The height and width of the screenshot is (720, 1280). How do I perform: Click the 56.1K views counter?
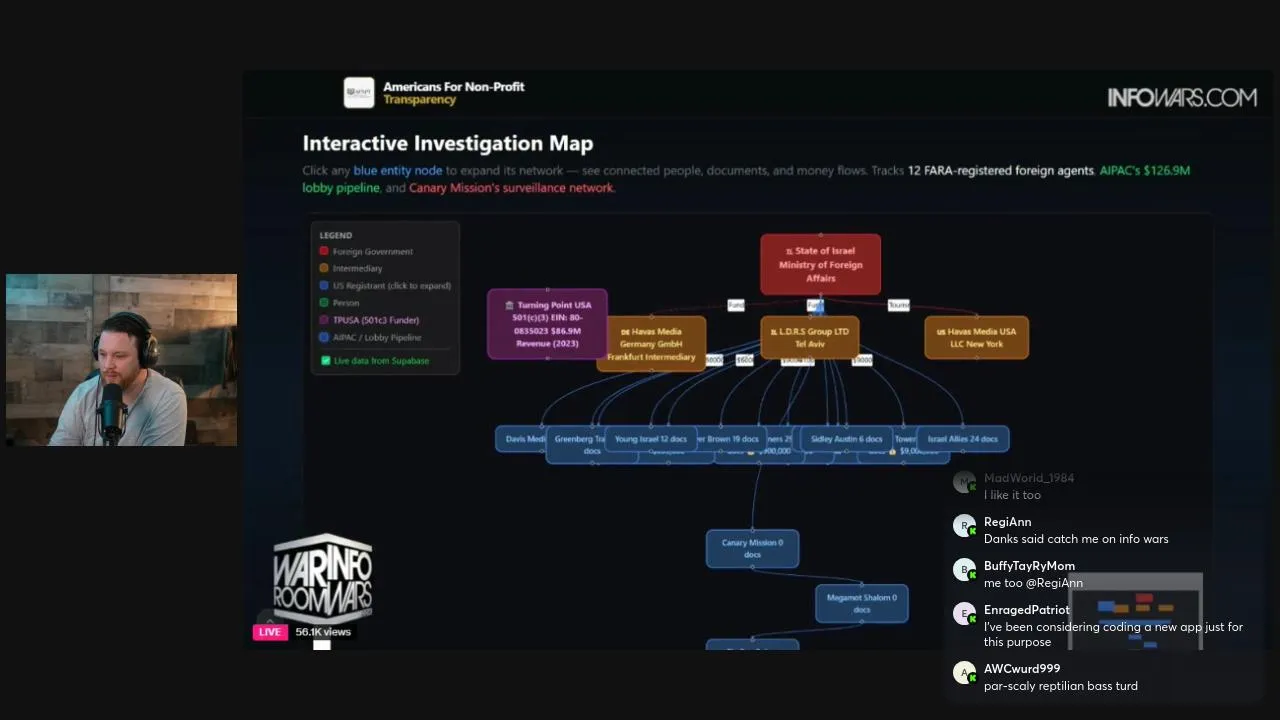tap(323, 632)
